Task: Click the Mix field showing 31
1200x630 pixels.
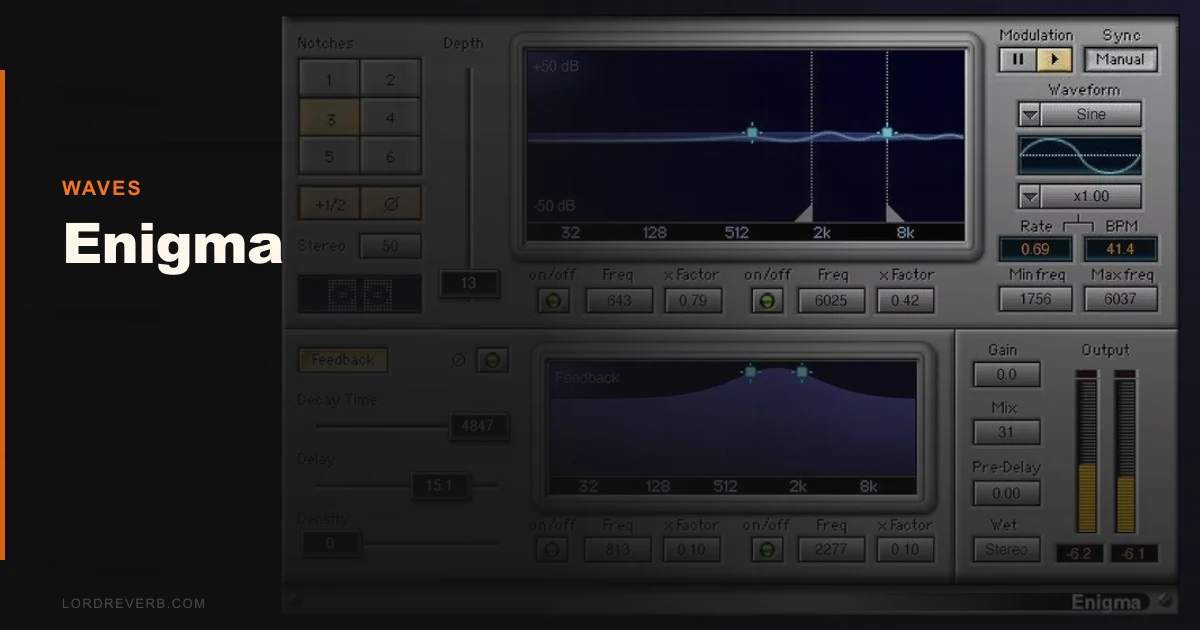Action: click(1007, 433)
